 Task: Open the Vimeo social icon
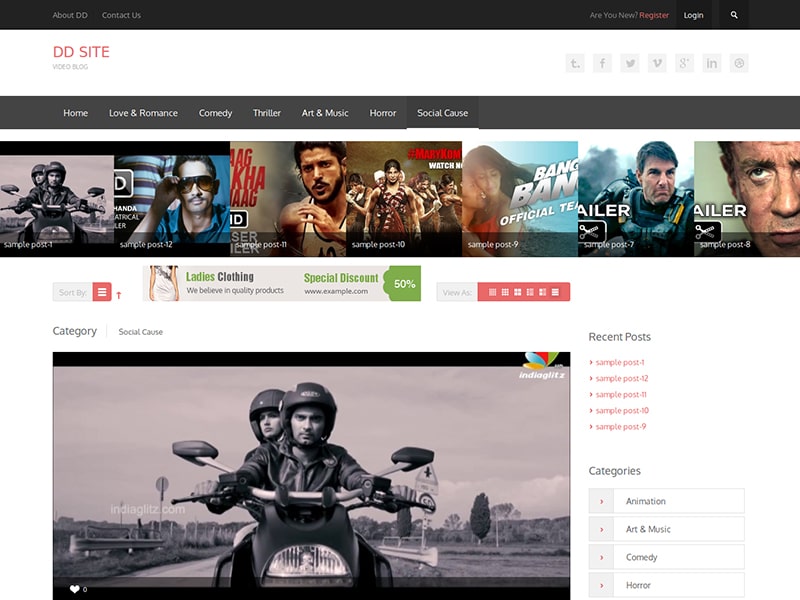(x=657, y=63)
